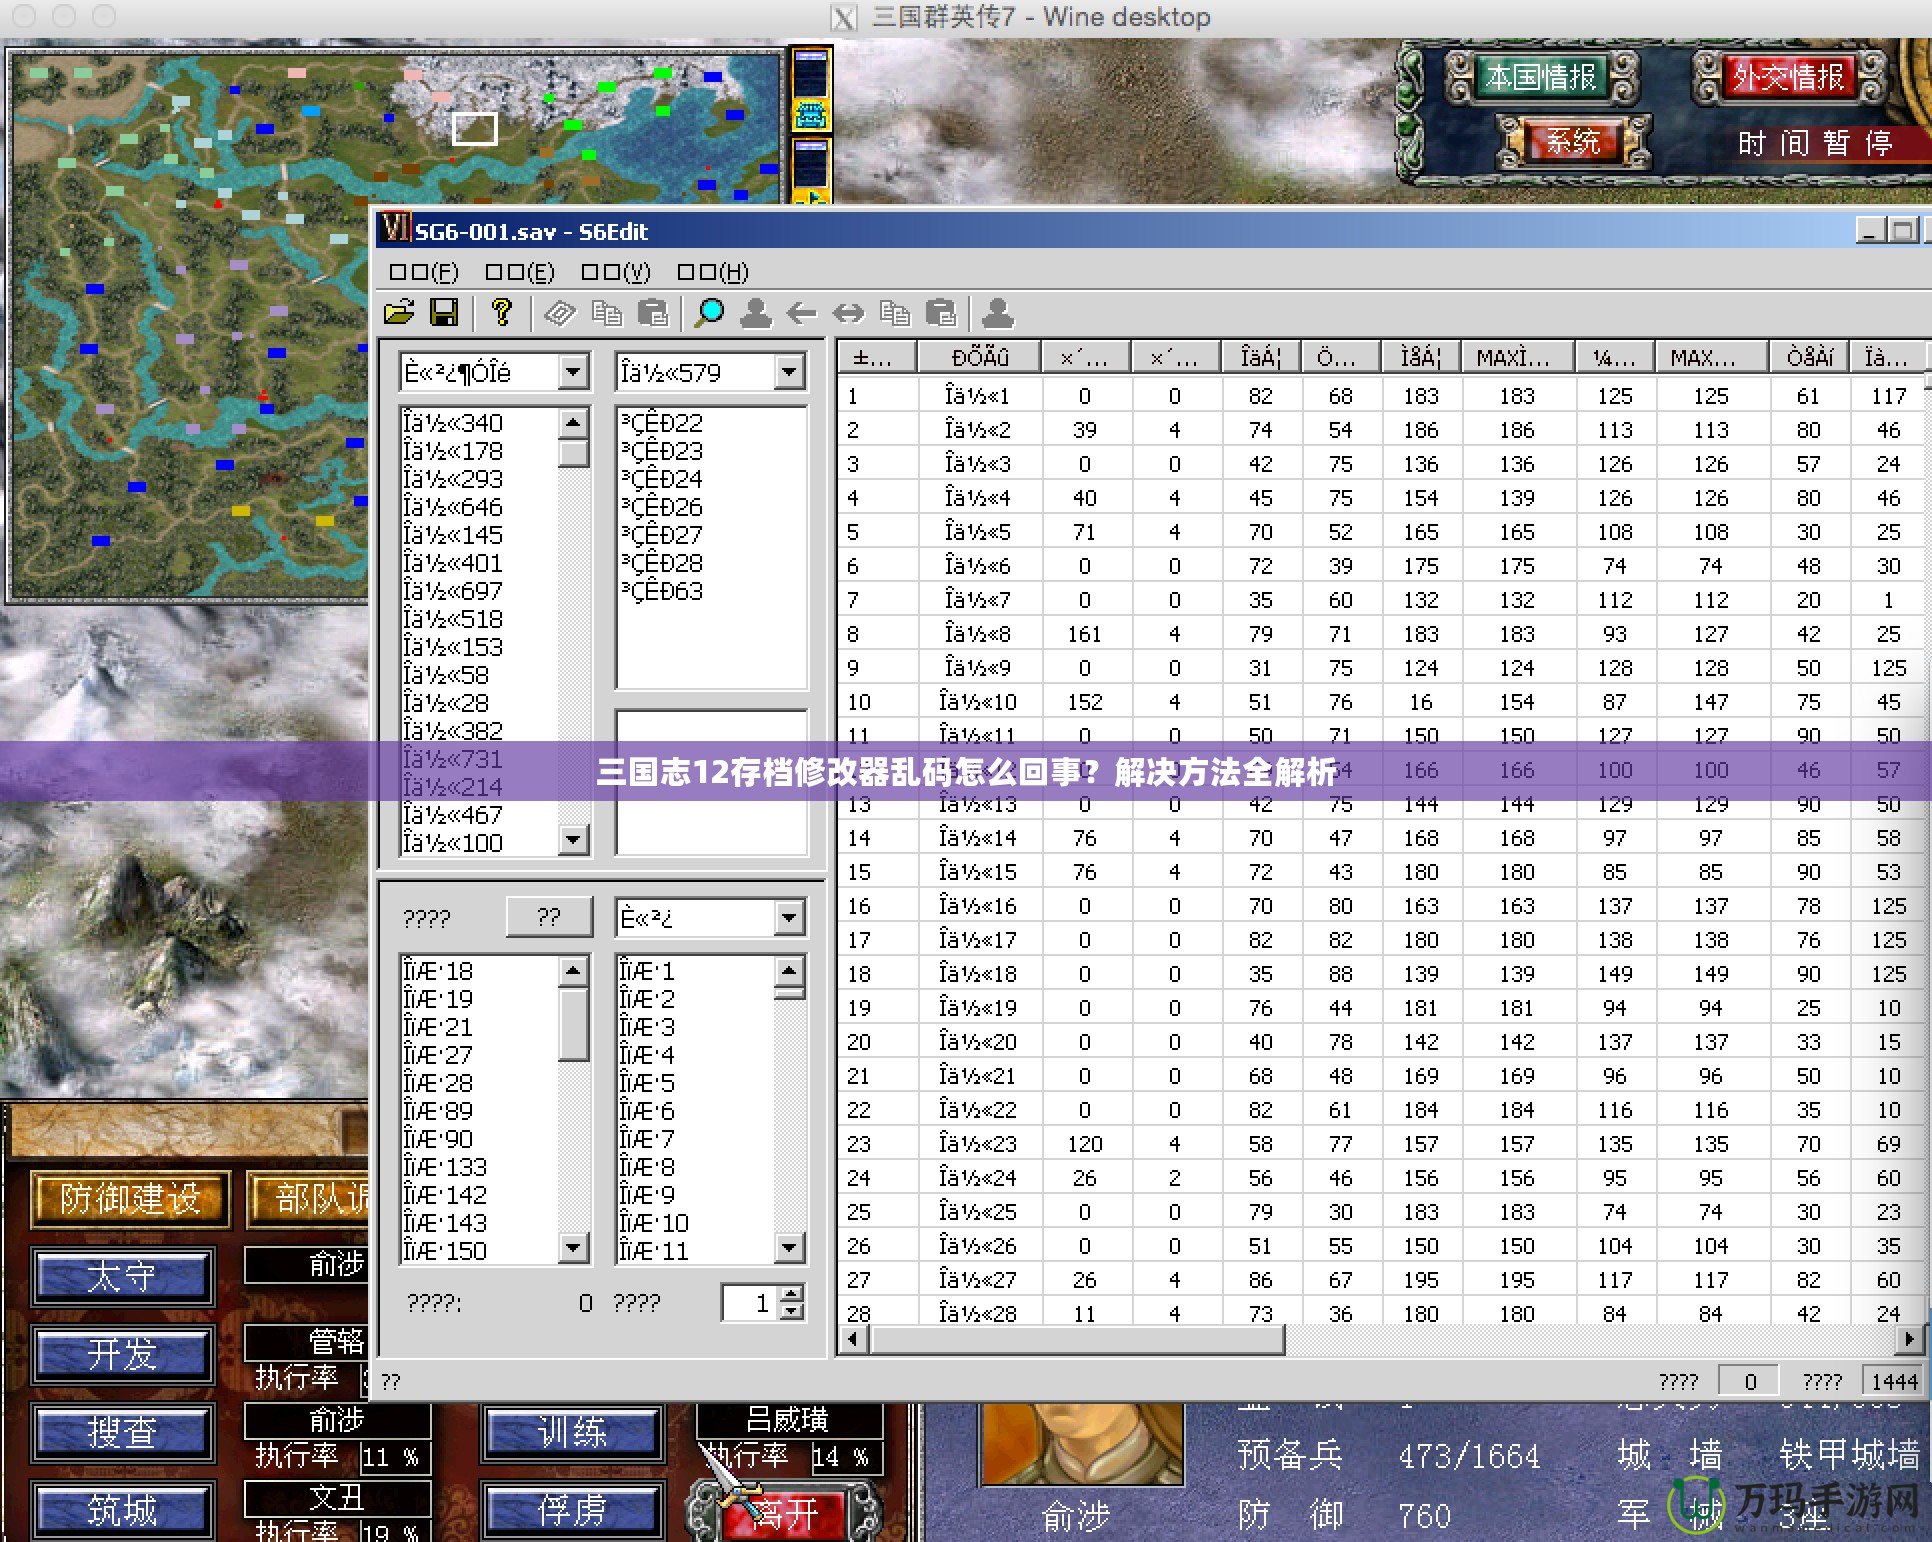Click the left arrow of the table's horizontal scrollbar

(853, 1338)
